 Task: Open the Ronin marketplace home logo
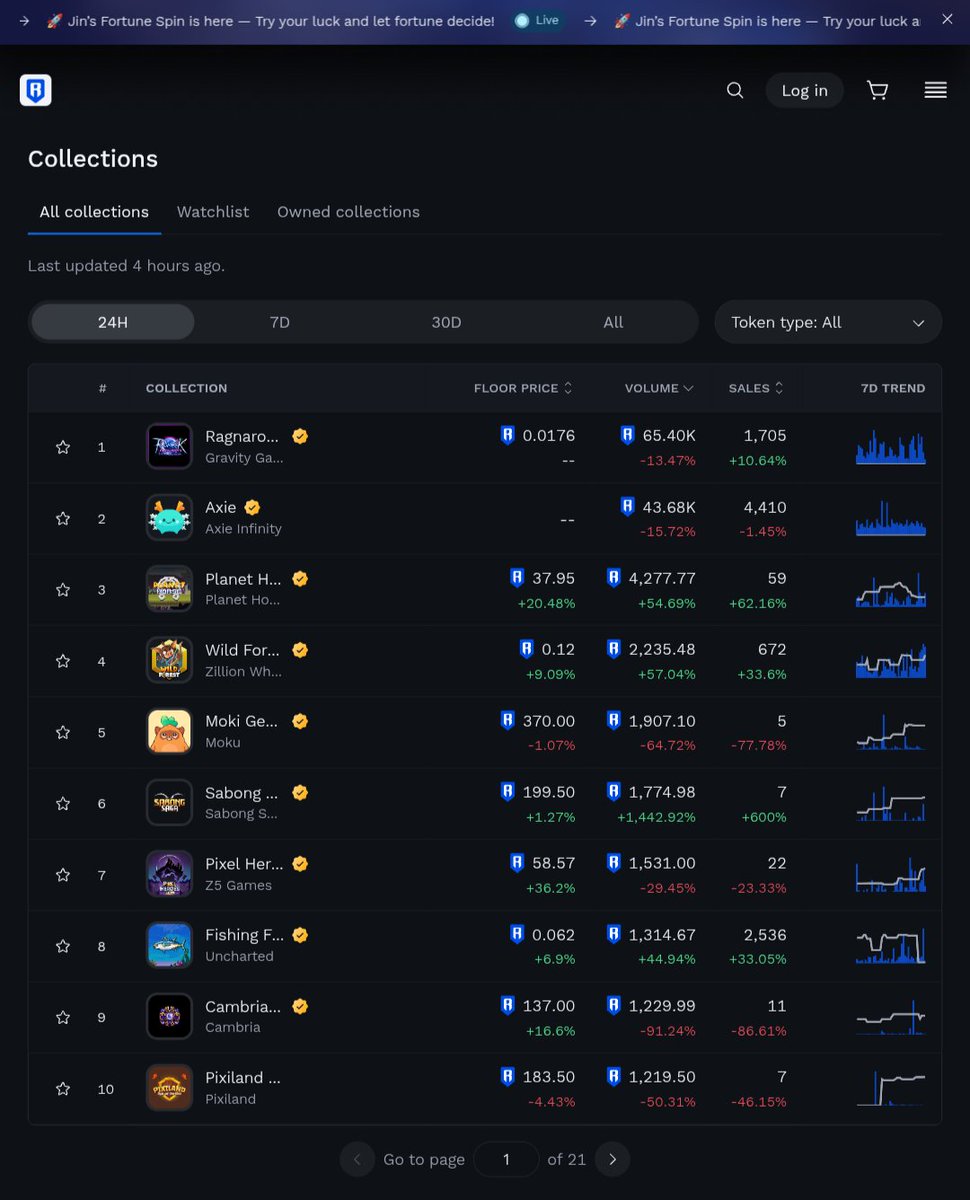[36, 90]
